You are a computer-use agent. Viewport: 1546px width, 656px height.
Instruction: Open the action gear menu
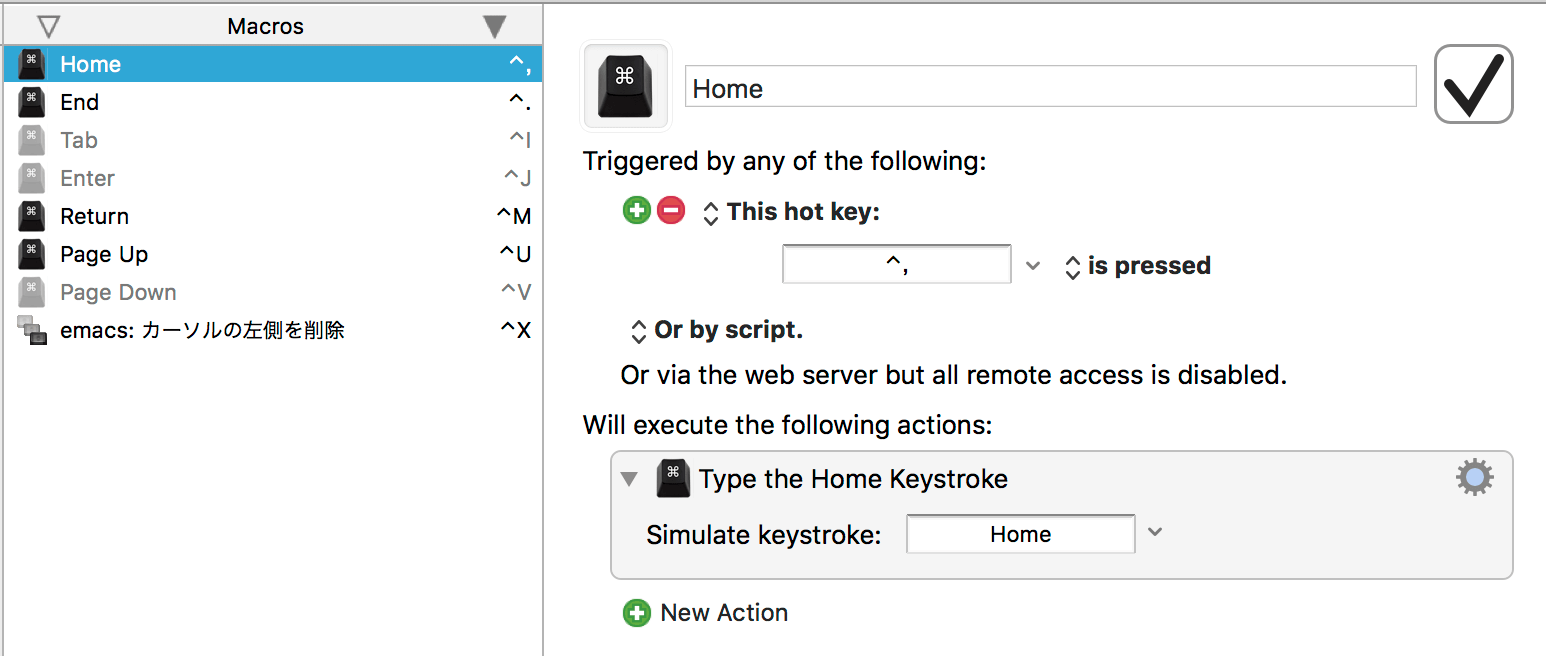[x=1475, y=478]
